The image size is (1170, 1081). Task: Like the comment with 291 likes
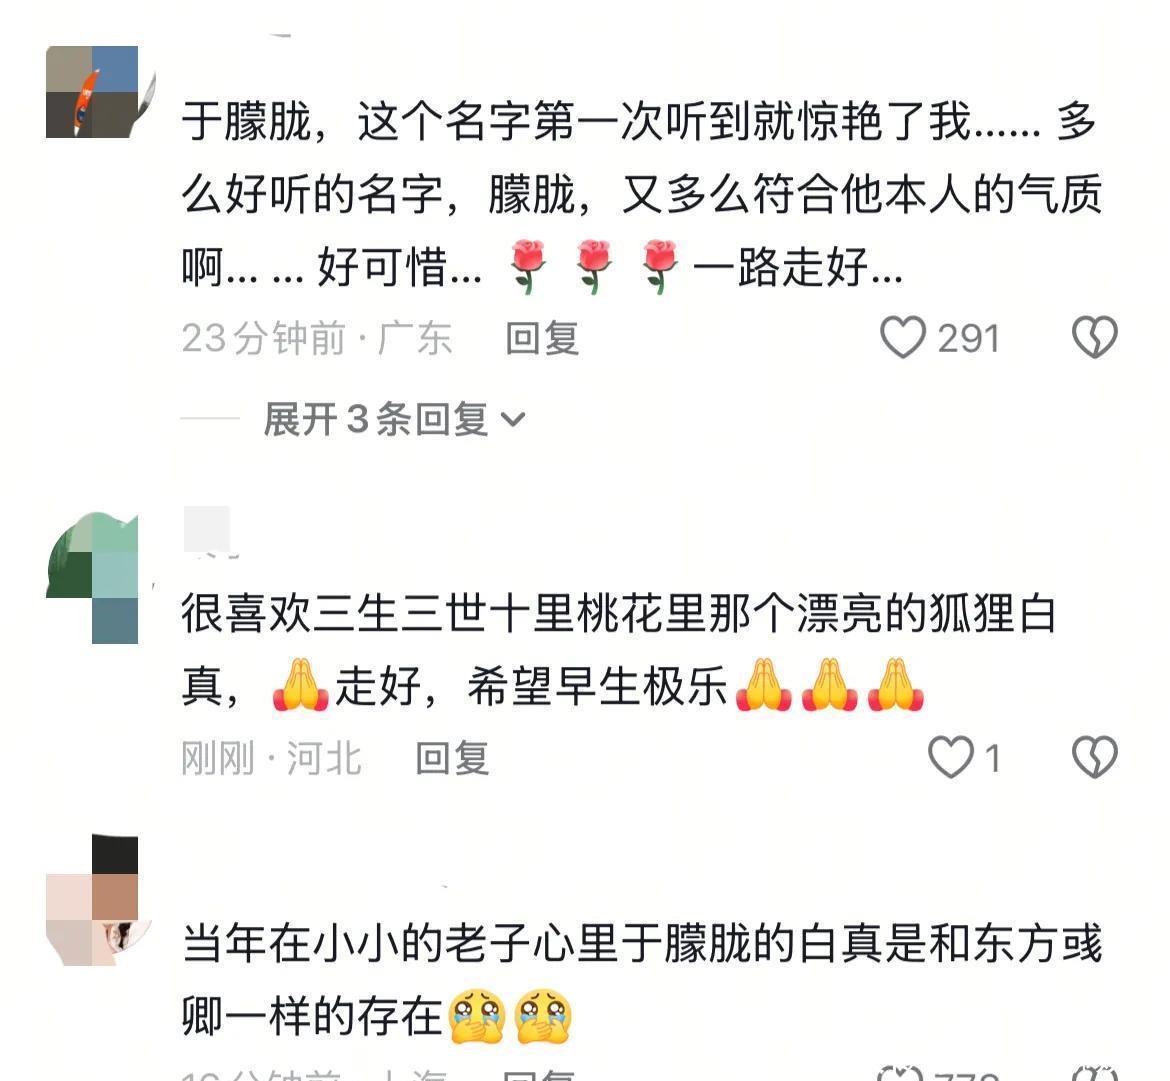(903, 337)
